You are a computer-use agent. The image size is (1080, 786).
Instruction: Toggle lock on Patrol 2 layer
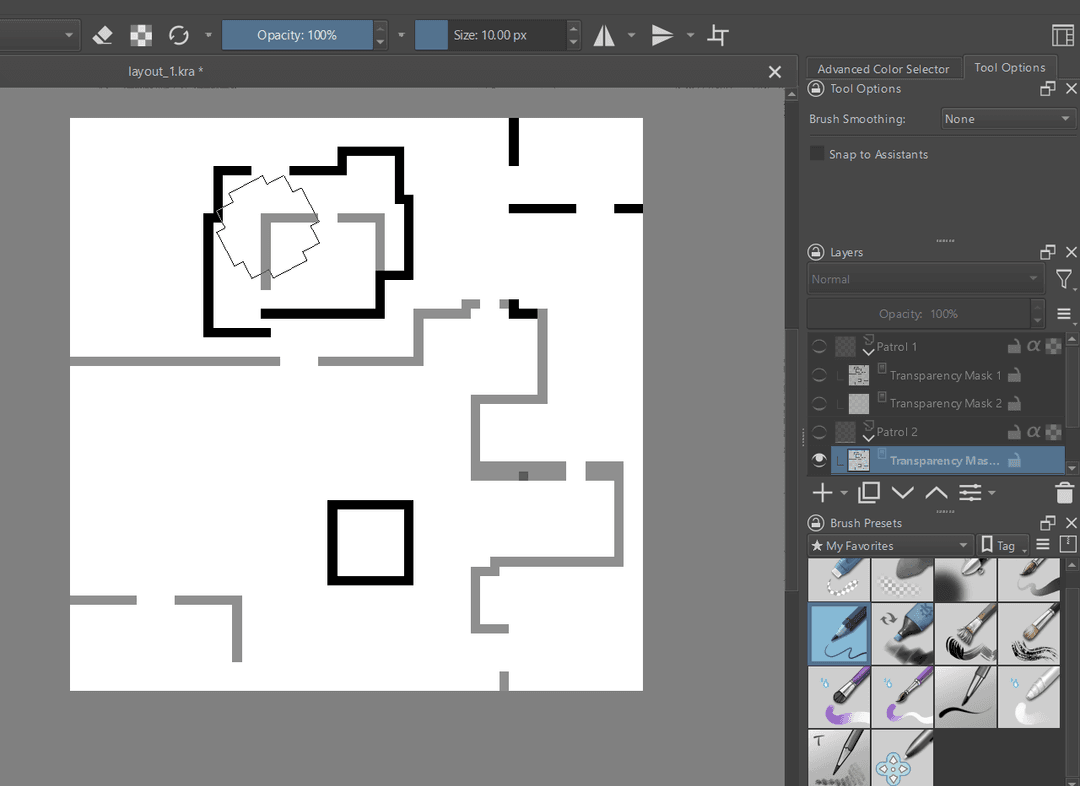[x=1014, y=432]
